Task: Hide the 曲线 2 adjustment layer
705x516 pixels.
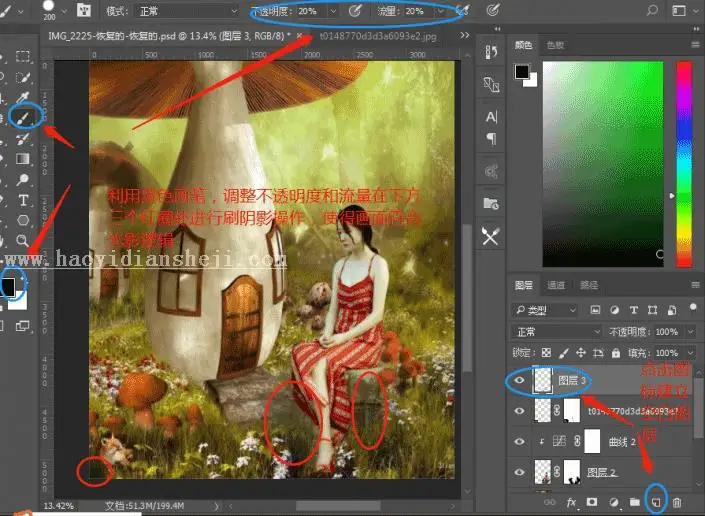Action: point(519,441)
